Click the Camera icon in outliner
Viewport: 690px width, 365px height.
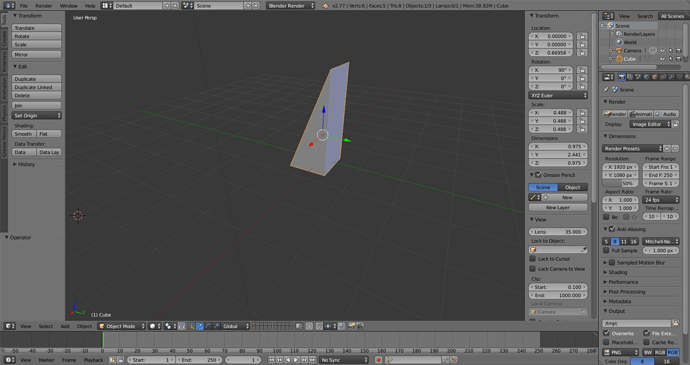619,51
